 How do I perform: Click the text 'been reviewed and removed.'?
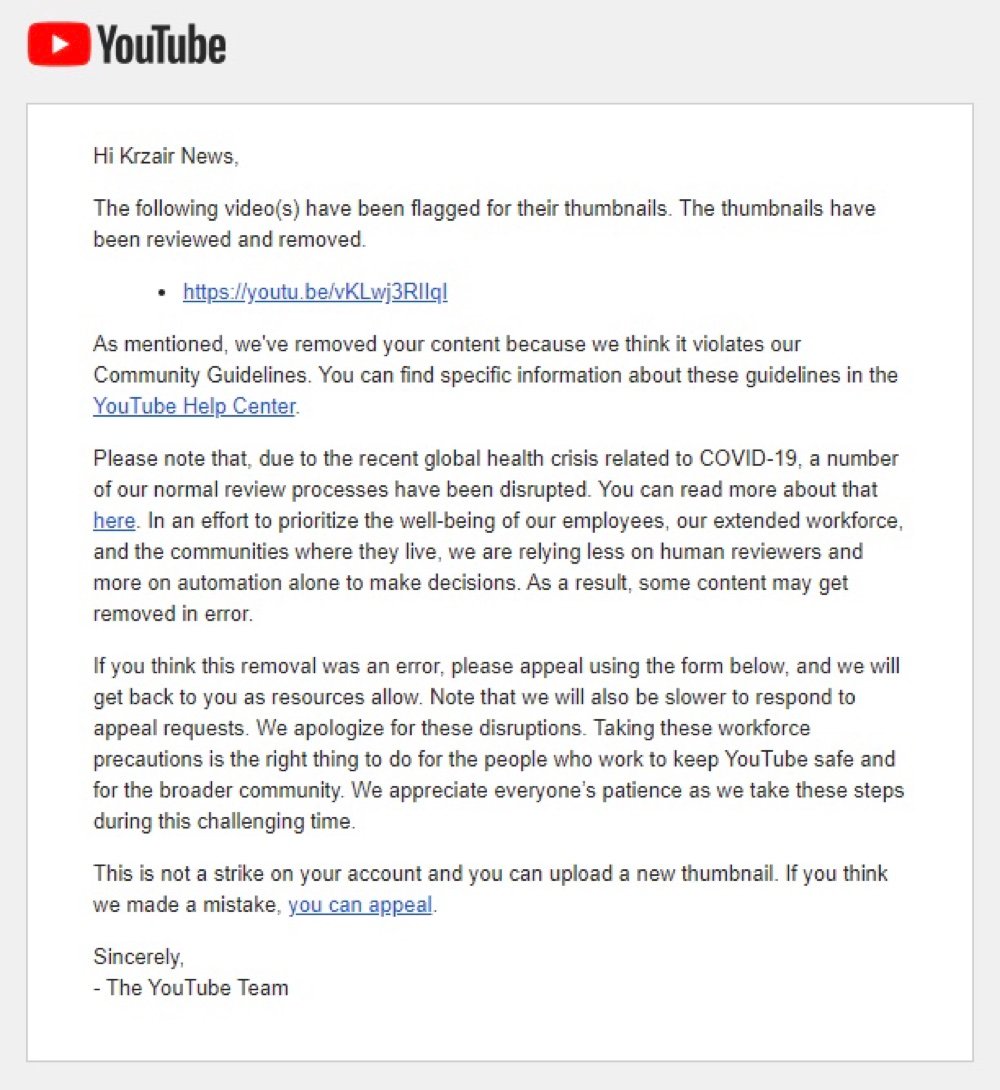pyautogui.click(x=229, y=240)
